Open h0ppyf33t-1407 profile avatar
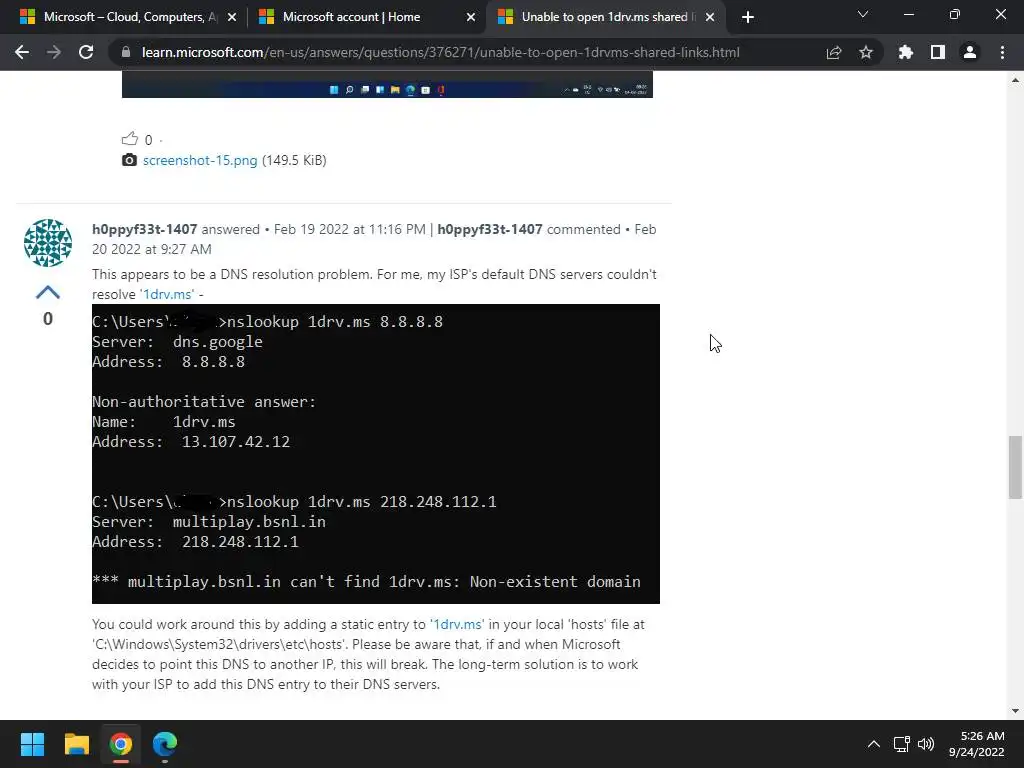This screenshot has height=768, width=1024. [48, 242]
